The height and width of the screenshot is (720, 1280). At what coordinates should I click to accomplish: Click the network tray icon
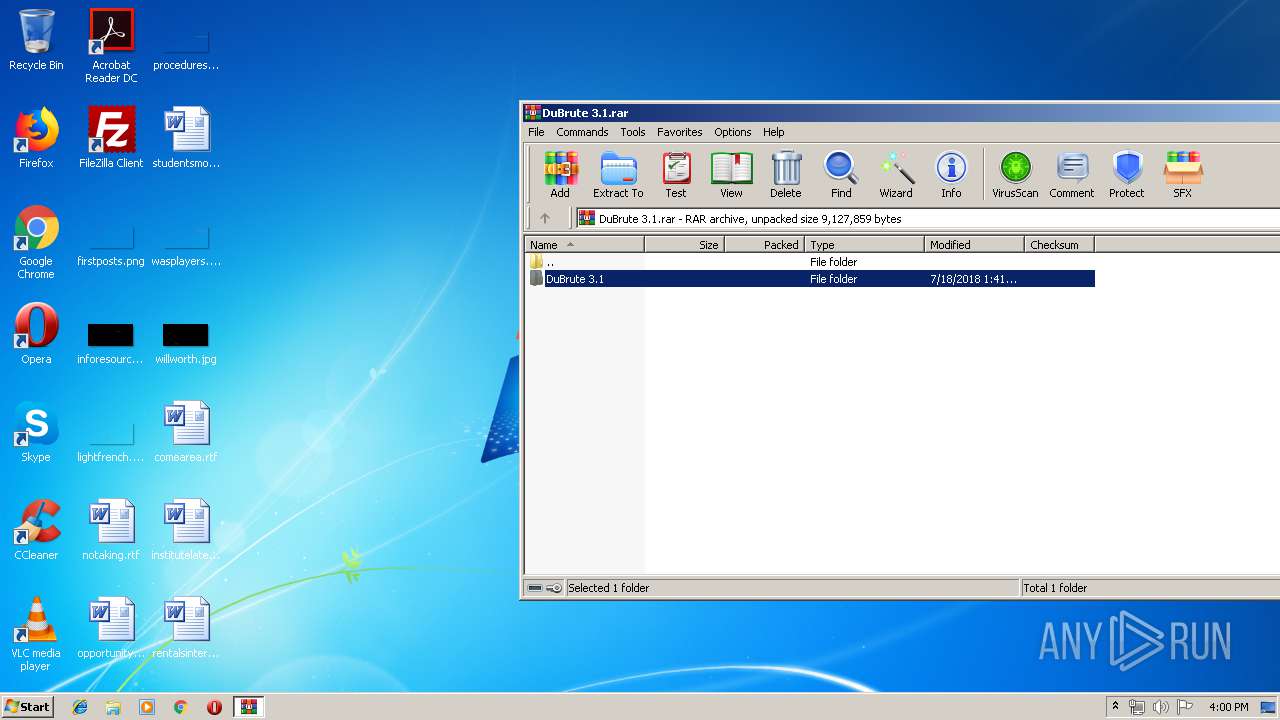(x=1137, y=707)
